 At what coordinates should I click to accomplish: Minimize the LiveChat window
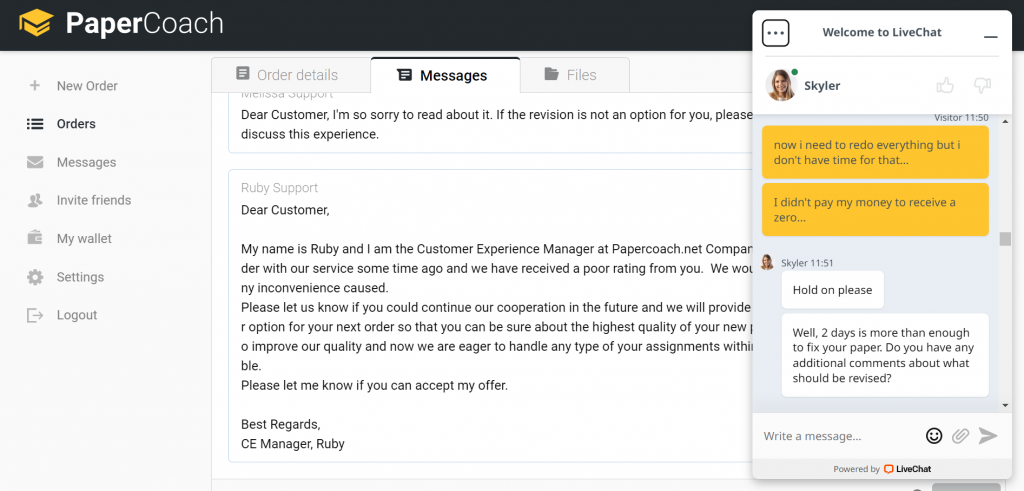coord(990,35)
